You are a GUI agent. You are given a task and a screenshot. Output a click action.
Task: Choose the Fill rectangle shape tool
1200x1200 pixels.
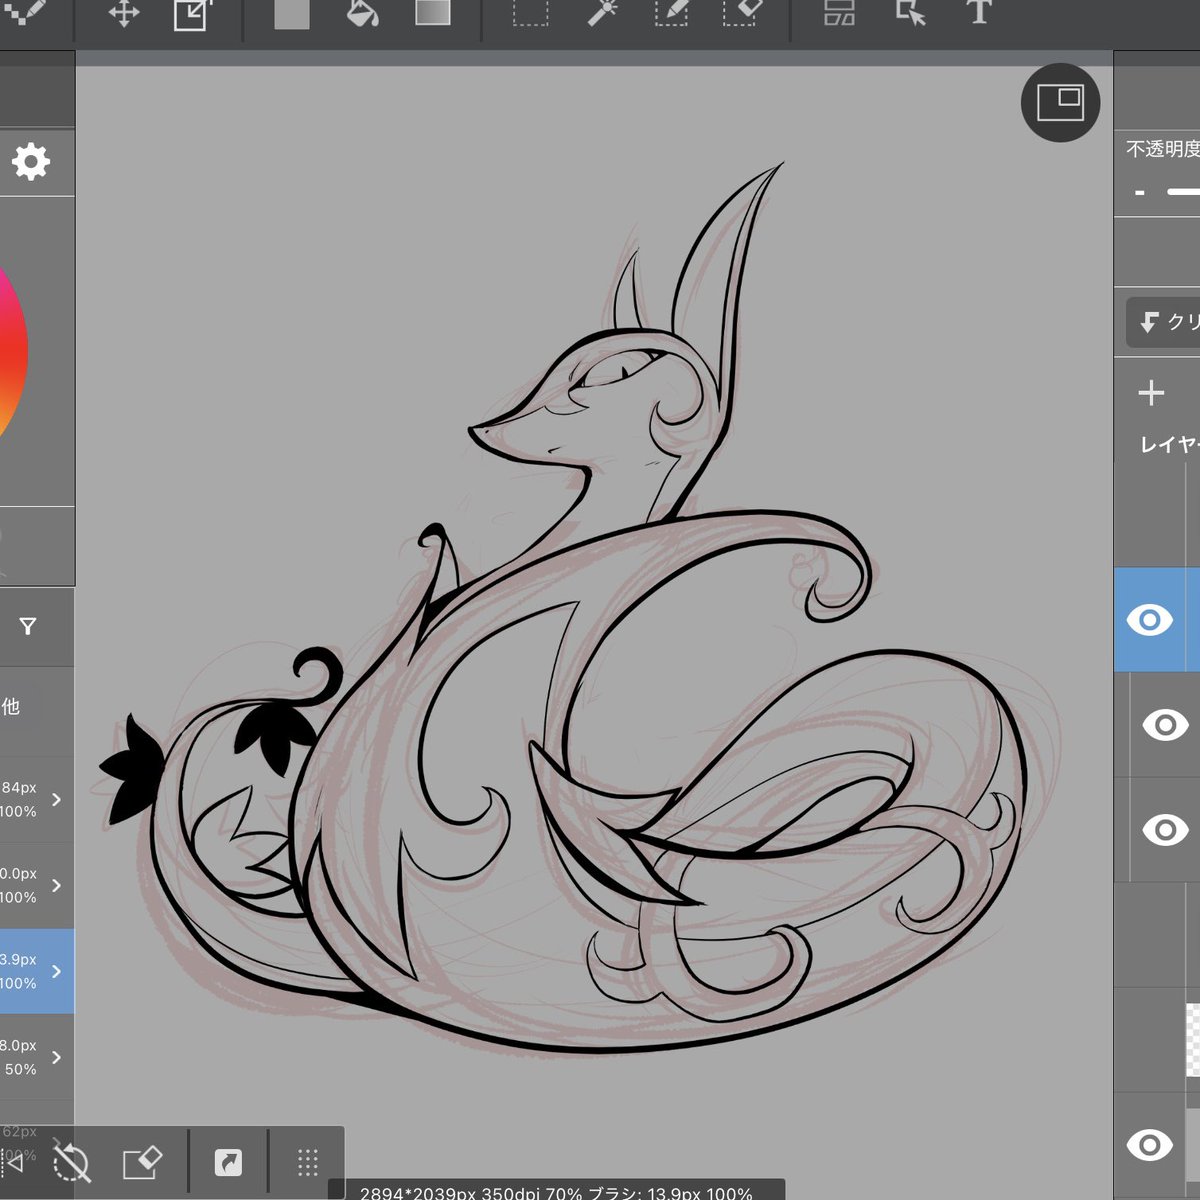pyautogui.click(x=292, y=13)
